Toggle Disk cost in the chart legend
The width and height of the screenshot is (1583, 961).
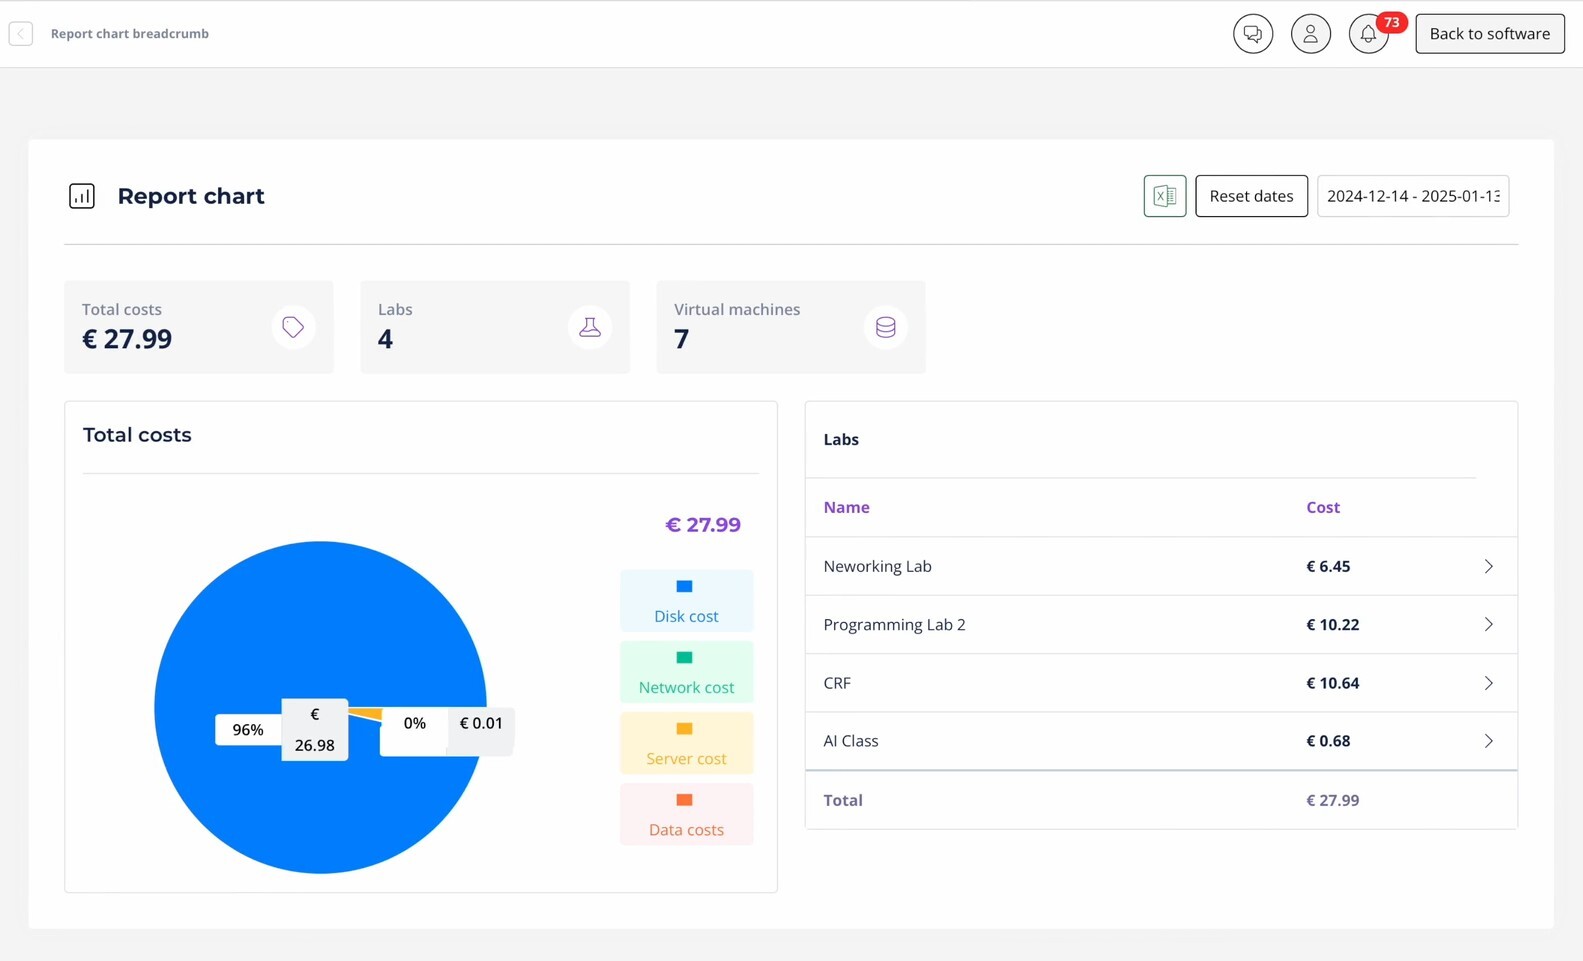pos(686,601)
